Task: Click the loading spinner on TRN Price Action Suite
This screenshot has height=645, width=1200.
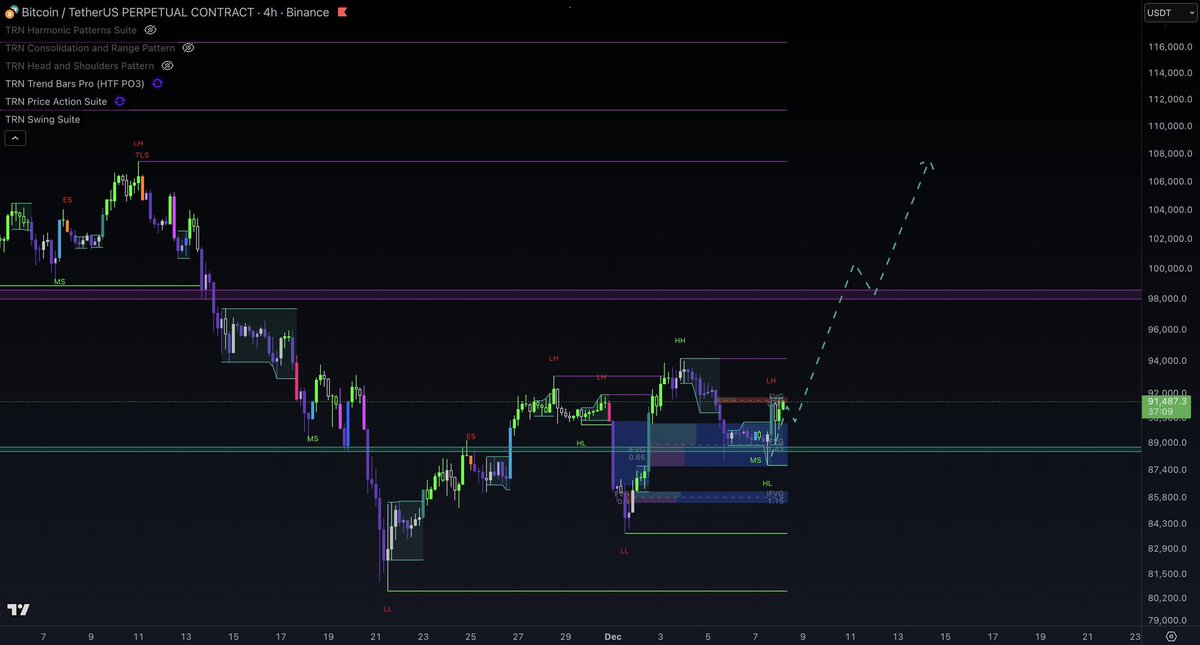Action: coord(119,101)
